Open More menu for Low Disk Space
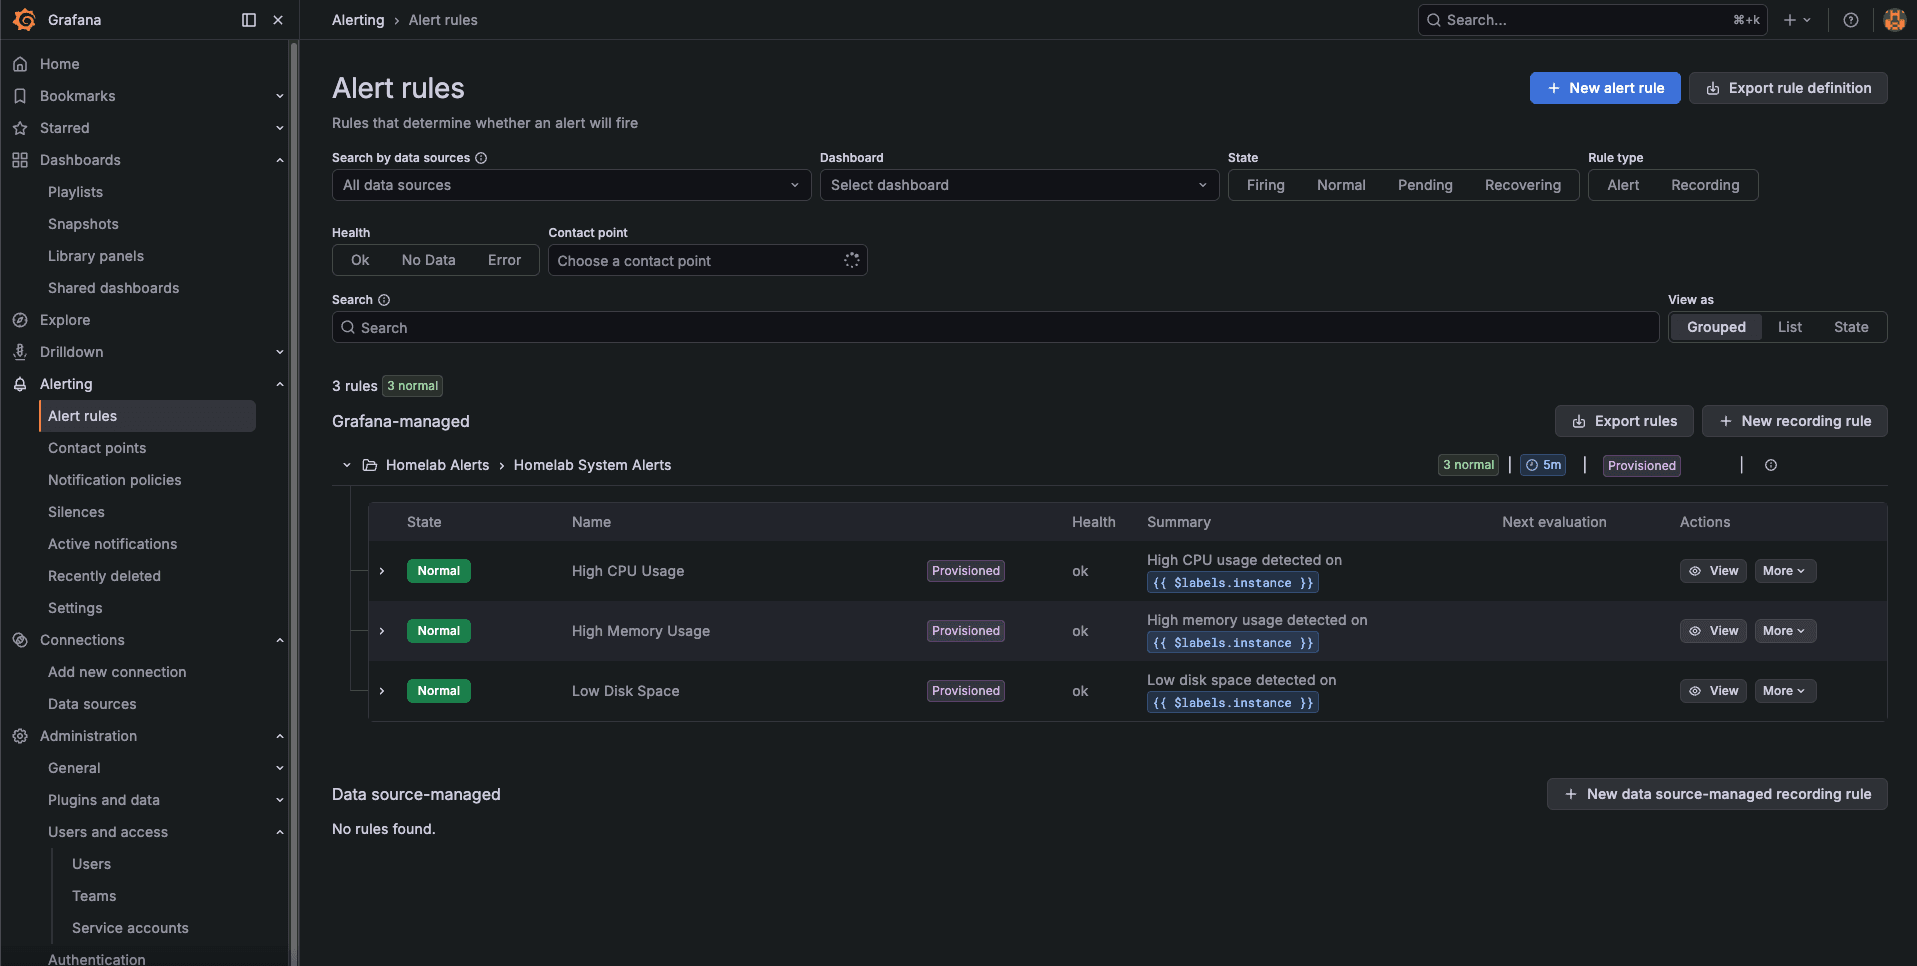The image size is (1917, 966). [1785, 691]
